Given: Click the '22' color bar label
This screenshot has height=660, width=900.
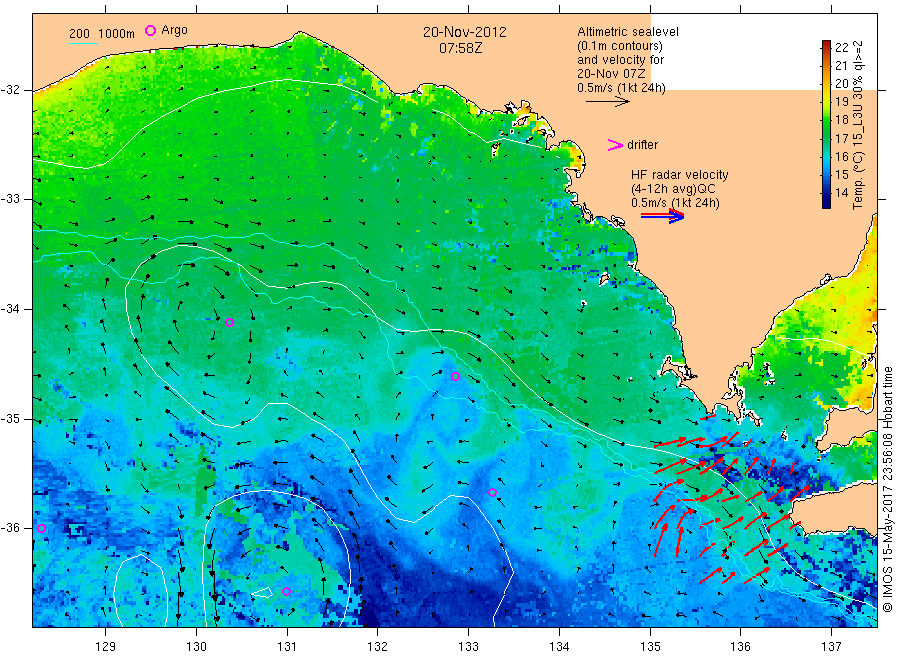Looking at the screenshot, I should click(841, 48).
